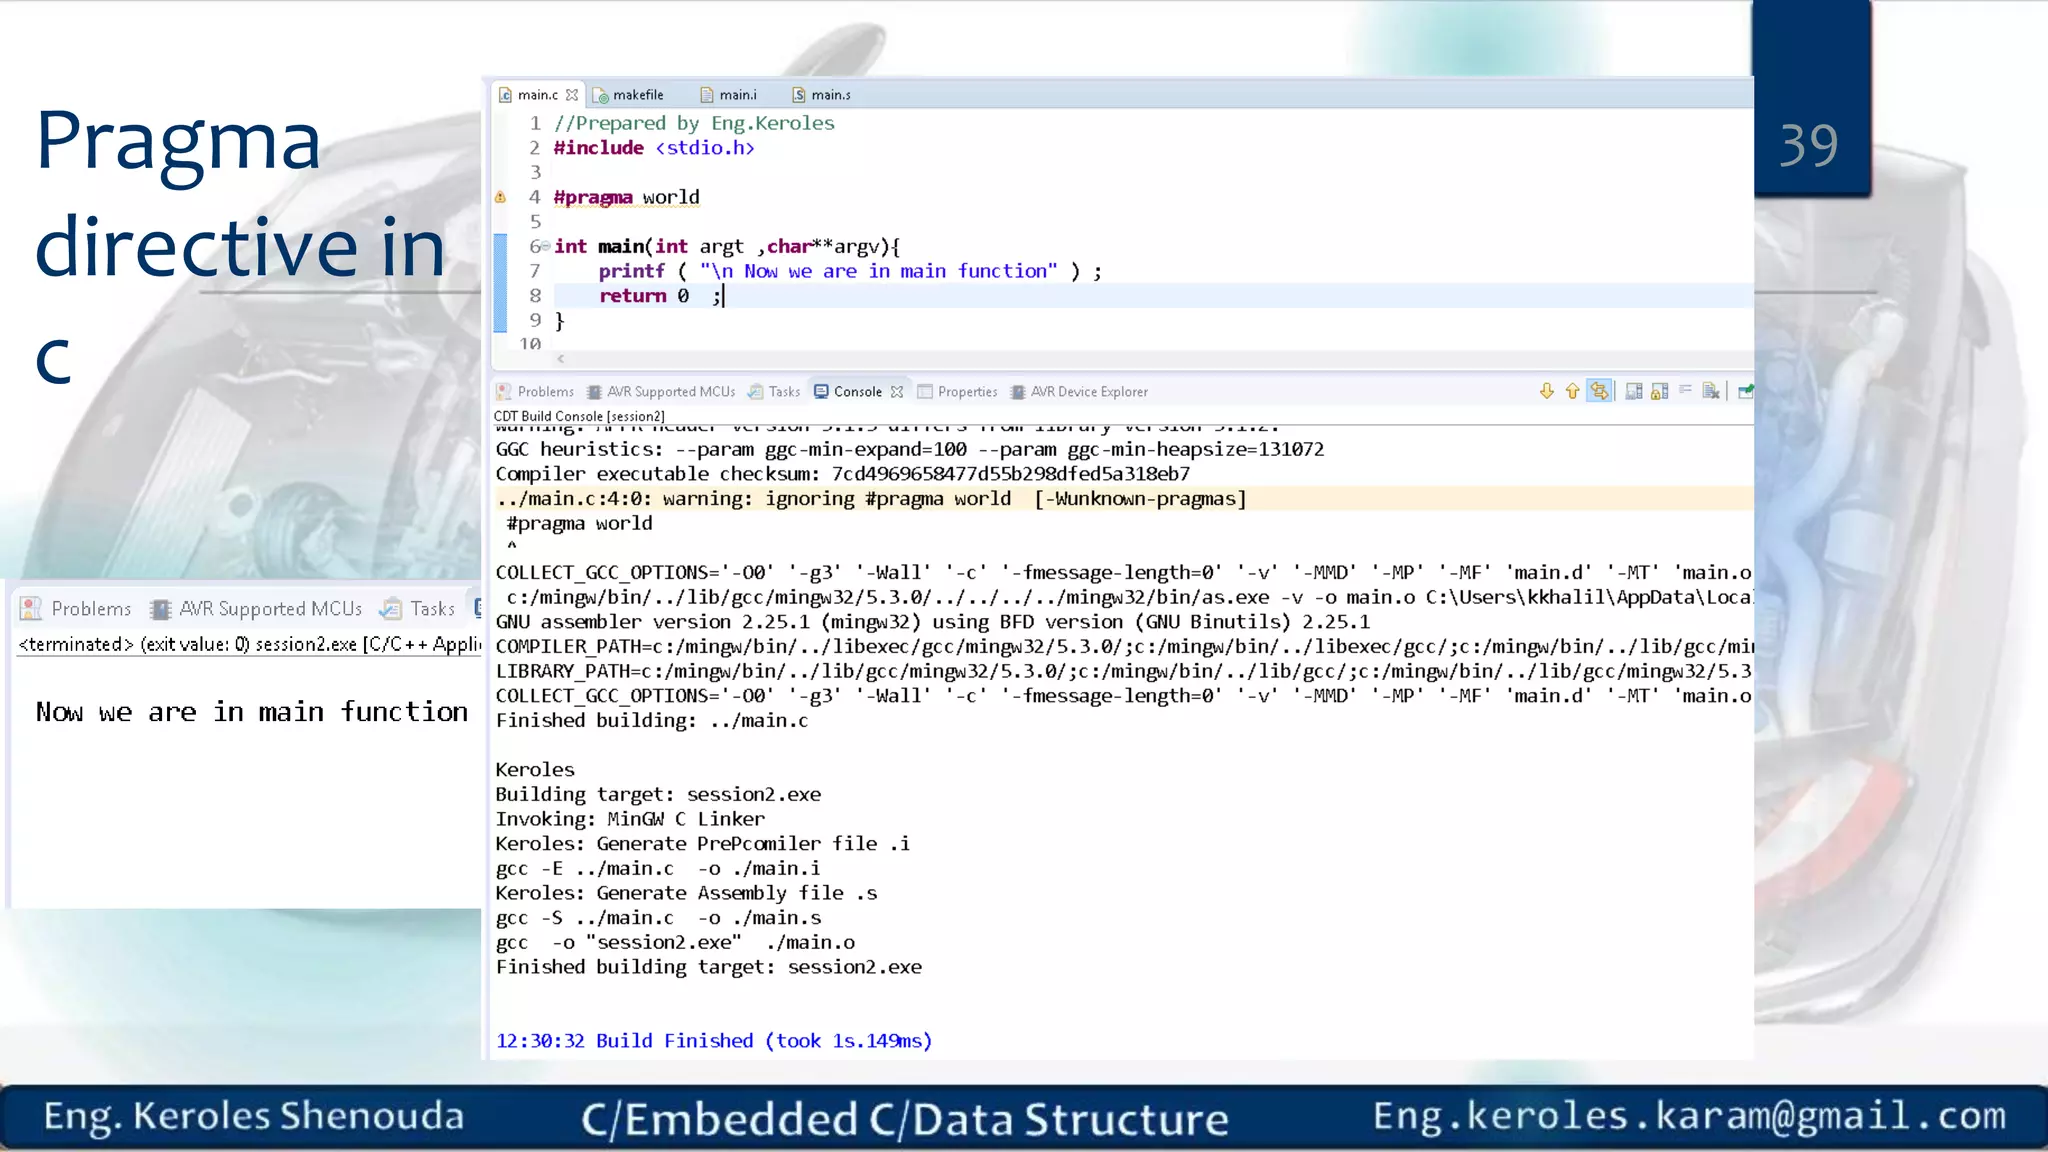The height and width of the screenshot is (1152, 2048).
Task: Click 'CDT Build Console [session2]' label
Action: [x=579, y=416]
